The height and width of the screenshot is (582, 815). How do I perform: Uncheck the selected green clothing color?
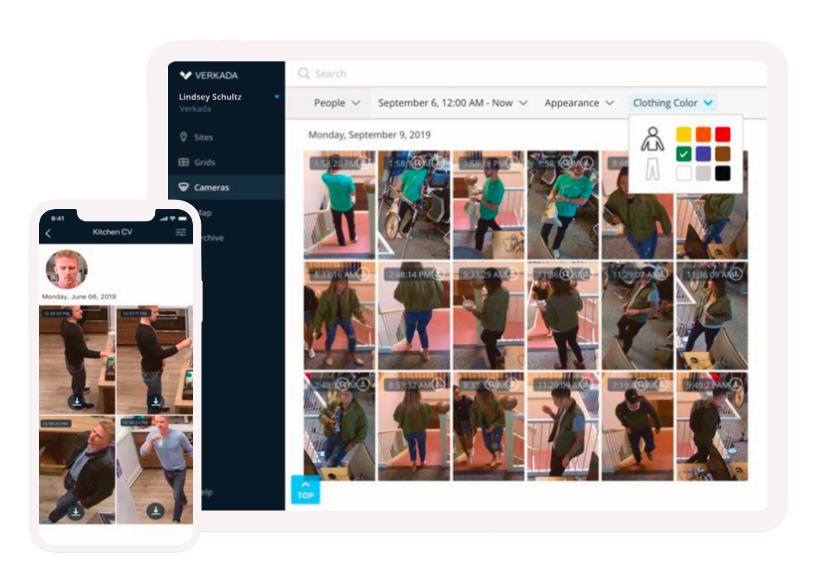point(683,154)
